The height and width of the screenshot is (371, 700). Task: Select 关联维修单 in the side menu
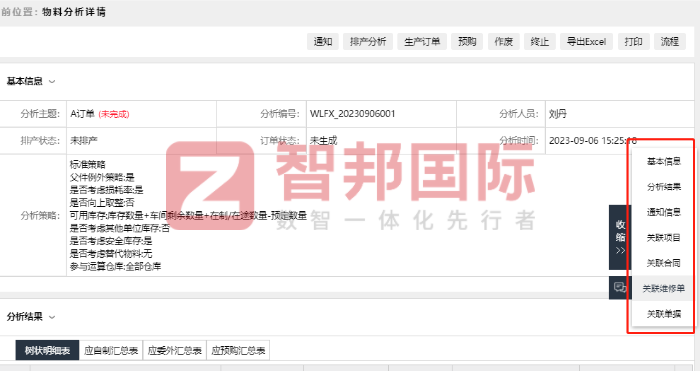pyautogui.click(x=664, y=288)
